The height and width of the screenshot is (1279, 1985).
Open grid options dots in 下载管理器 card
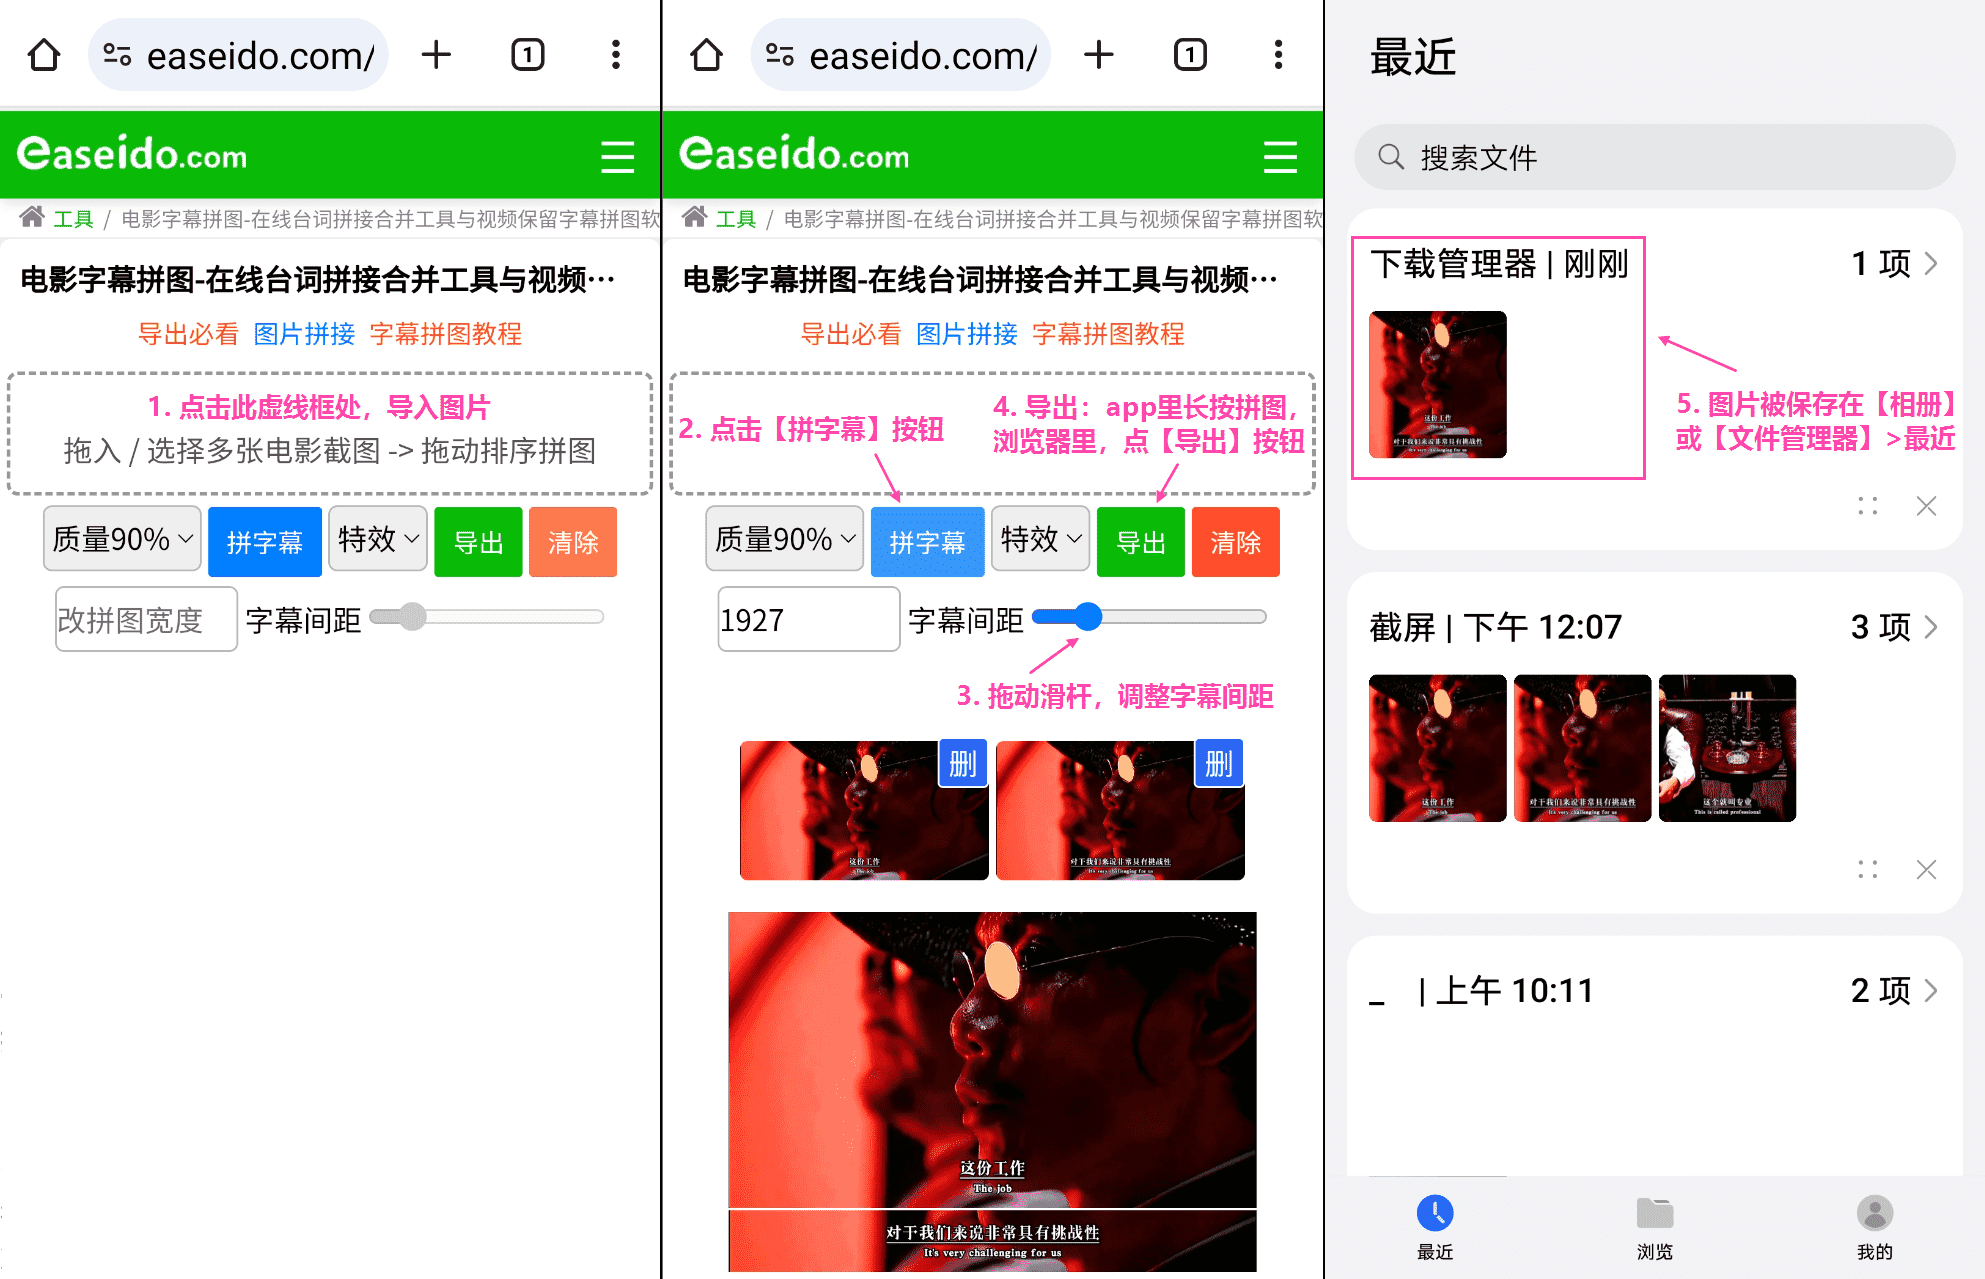(1867, 506)
